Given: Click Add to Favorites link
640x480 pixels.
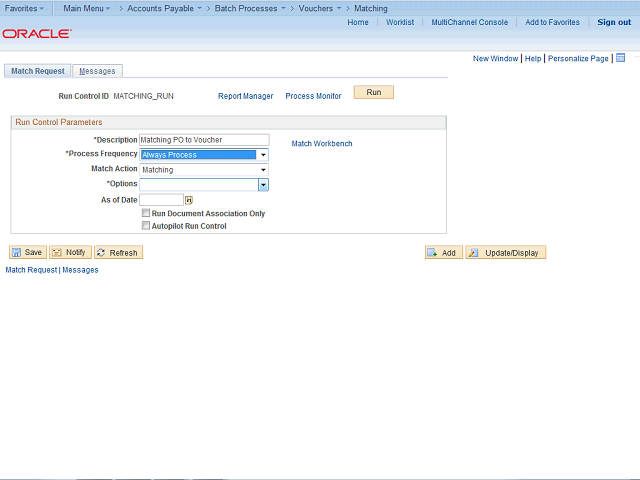Looking at the screenshot, I should (x=552, y=22).
